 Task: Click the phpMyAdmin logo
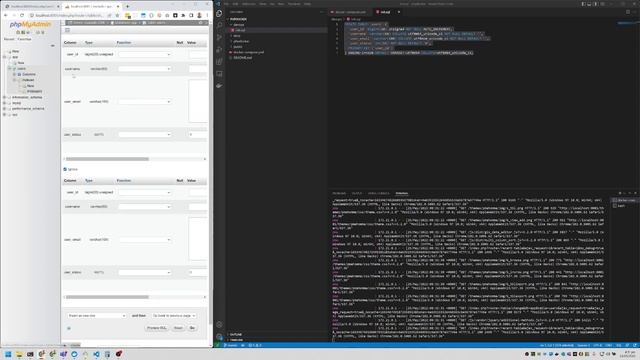[x=31, y=24]
